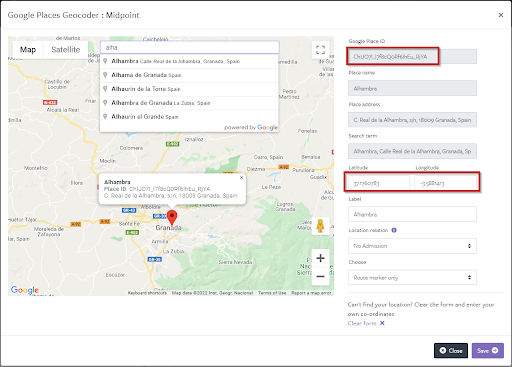
Task: Click the Save button
Action: click(x=487, y=351)
